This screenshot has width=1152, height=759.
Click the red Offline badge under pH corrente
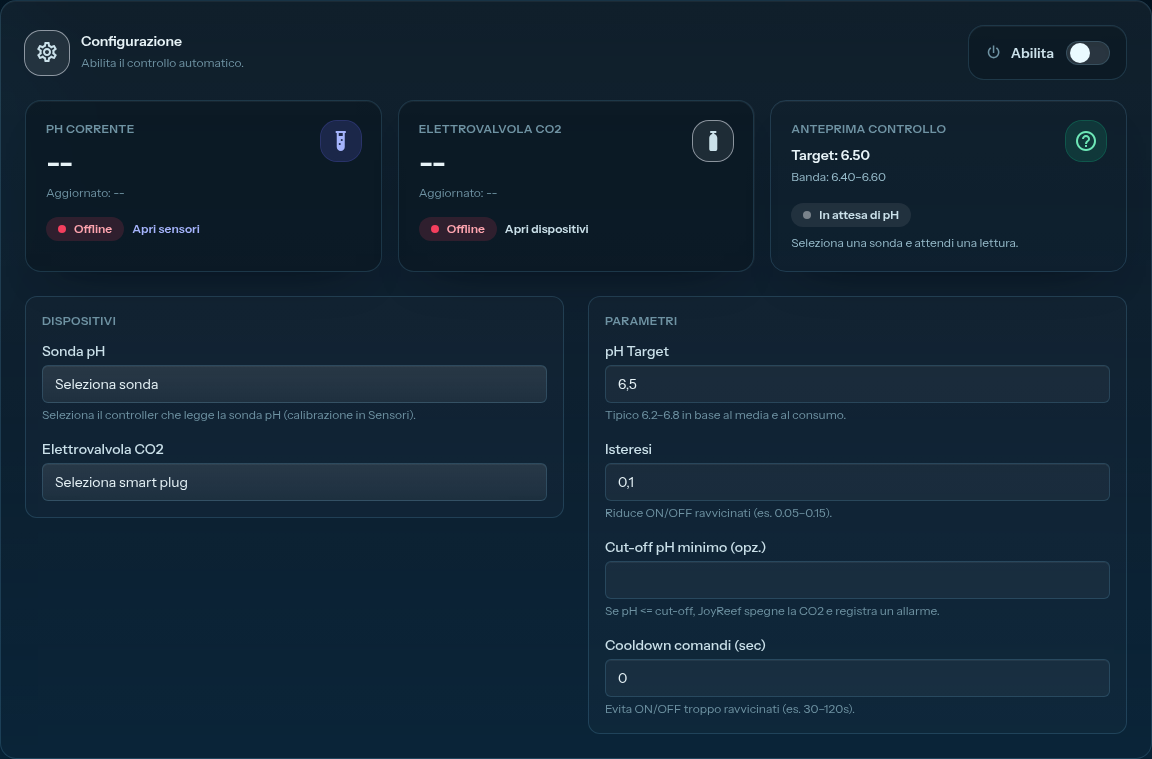click(85, 229)
